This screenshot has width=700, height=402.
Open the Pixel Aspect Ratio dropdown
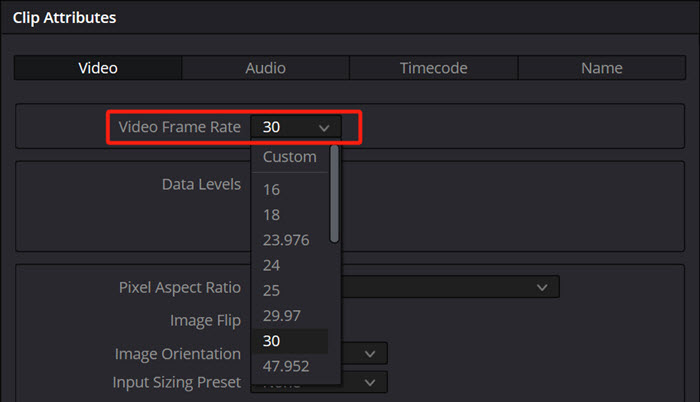pyautogui.click(x=450, y=287)
